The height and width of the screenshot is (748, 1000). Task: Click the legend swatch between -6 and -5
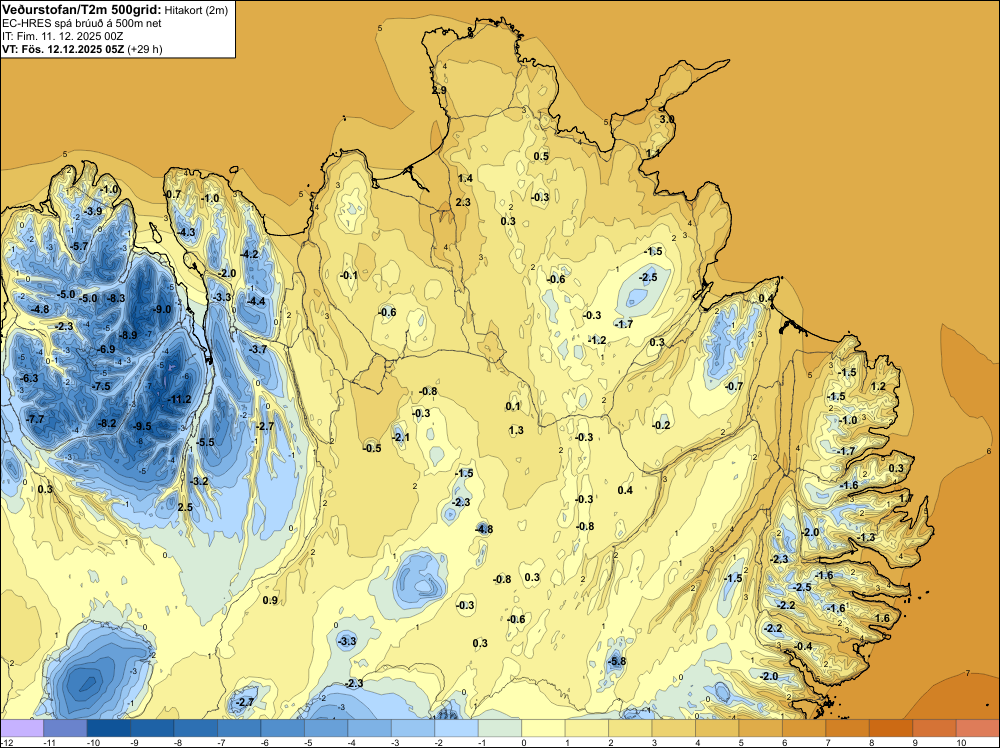(283, 728)
